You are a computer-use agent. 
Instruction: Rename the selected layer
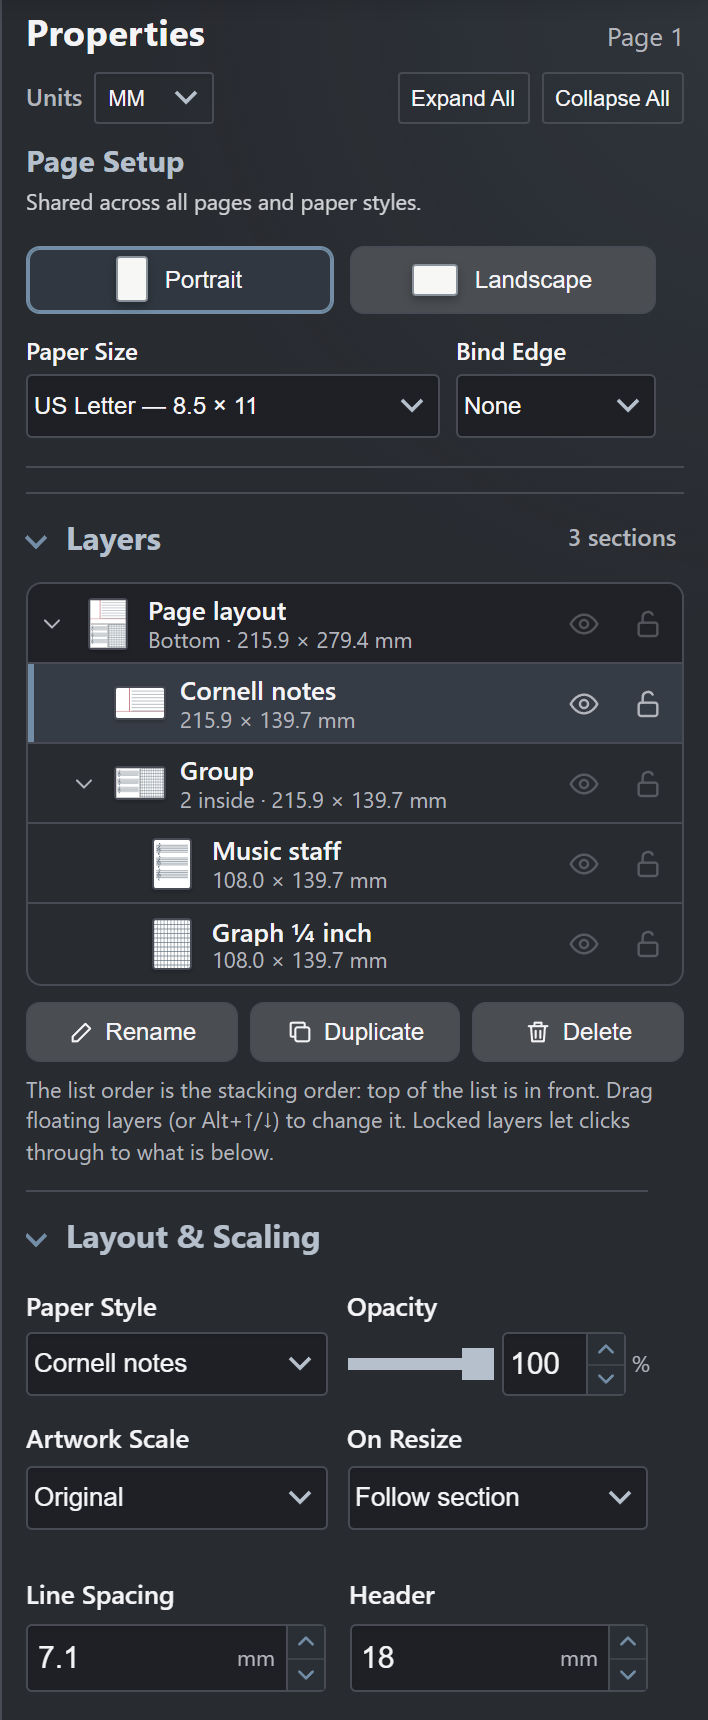coord(132,1032)
